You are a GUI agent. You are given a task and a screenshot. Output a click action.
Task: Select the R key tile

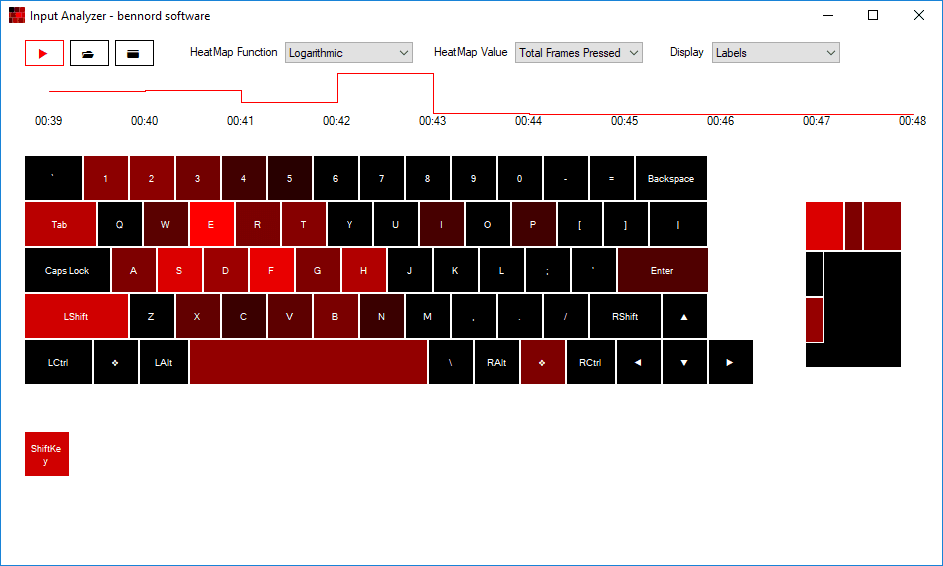(x=257, y=224)
